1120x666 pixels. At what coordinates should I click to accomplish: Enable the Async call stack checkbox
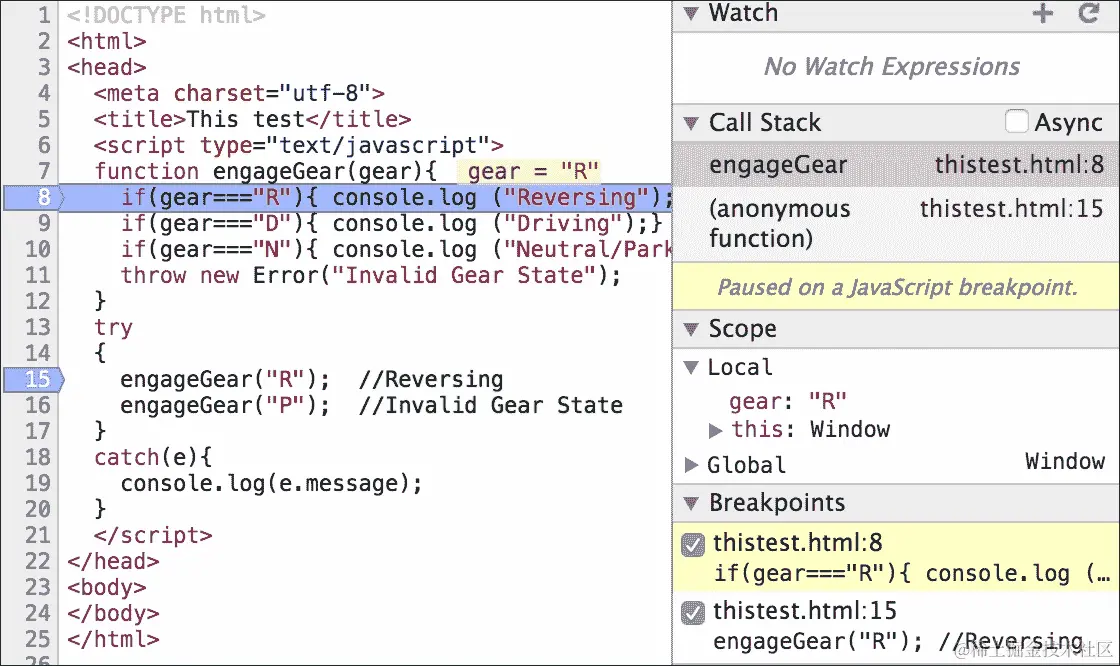pyautogui.click(x=1016, y=122)
